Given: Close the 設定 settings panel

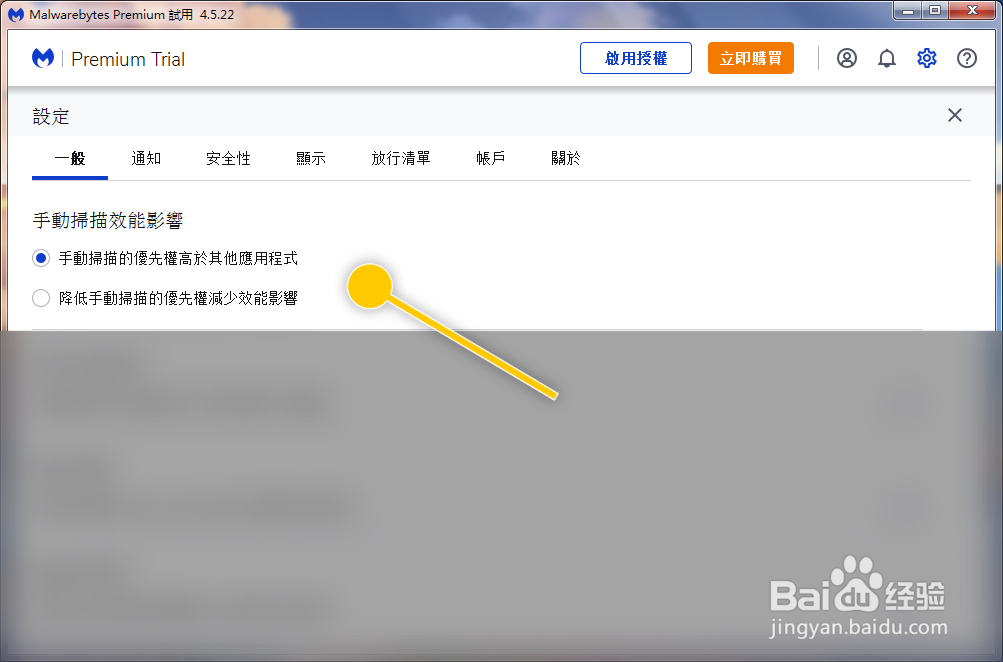Looking at the screenshot, I should point(954,115).
